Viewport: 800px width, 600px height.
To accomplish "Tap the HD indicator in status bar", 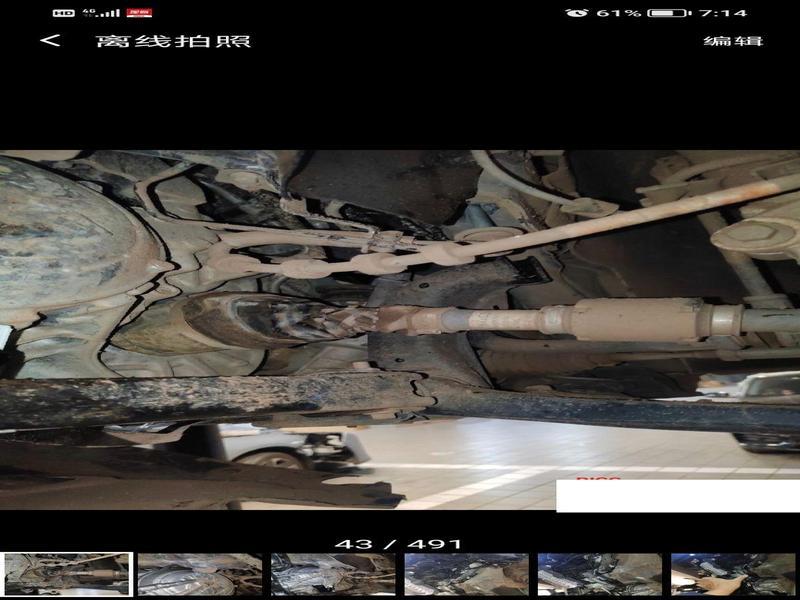I will [62, 13].
